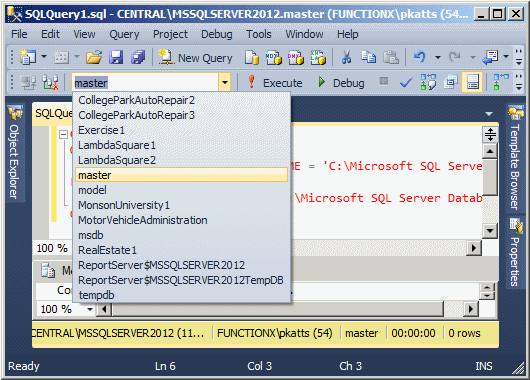The height and width of the screenshot is (380, 530).
Task: Select ReportServer$MSSQLSERVER2012TempDB from database list
Action: tap(182, 280)
